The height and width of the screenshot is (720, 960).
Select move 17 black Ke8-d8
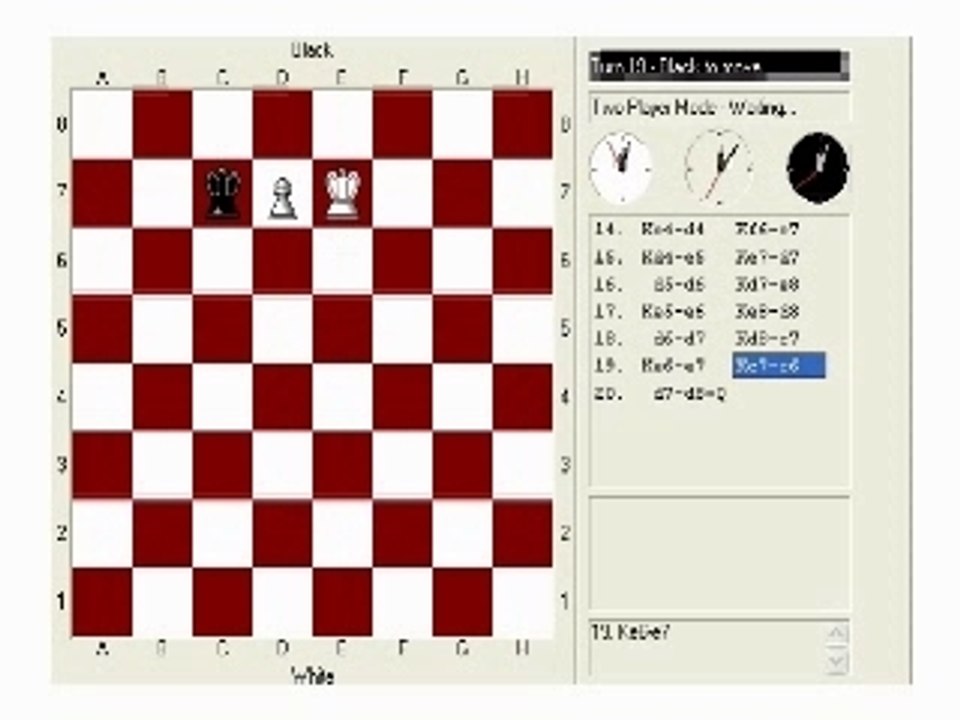pos(767,312)
